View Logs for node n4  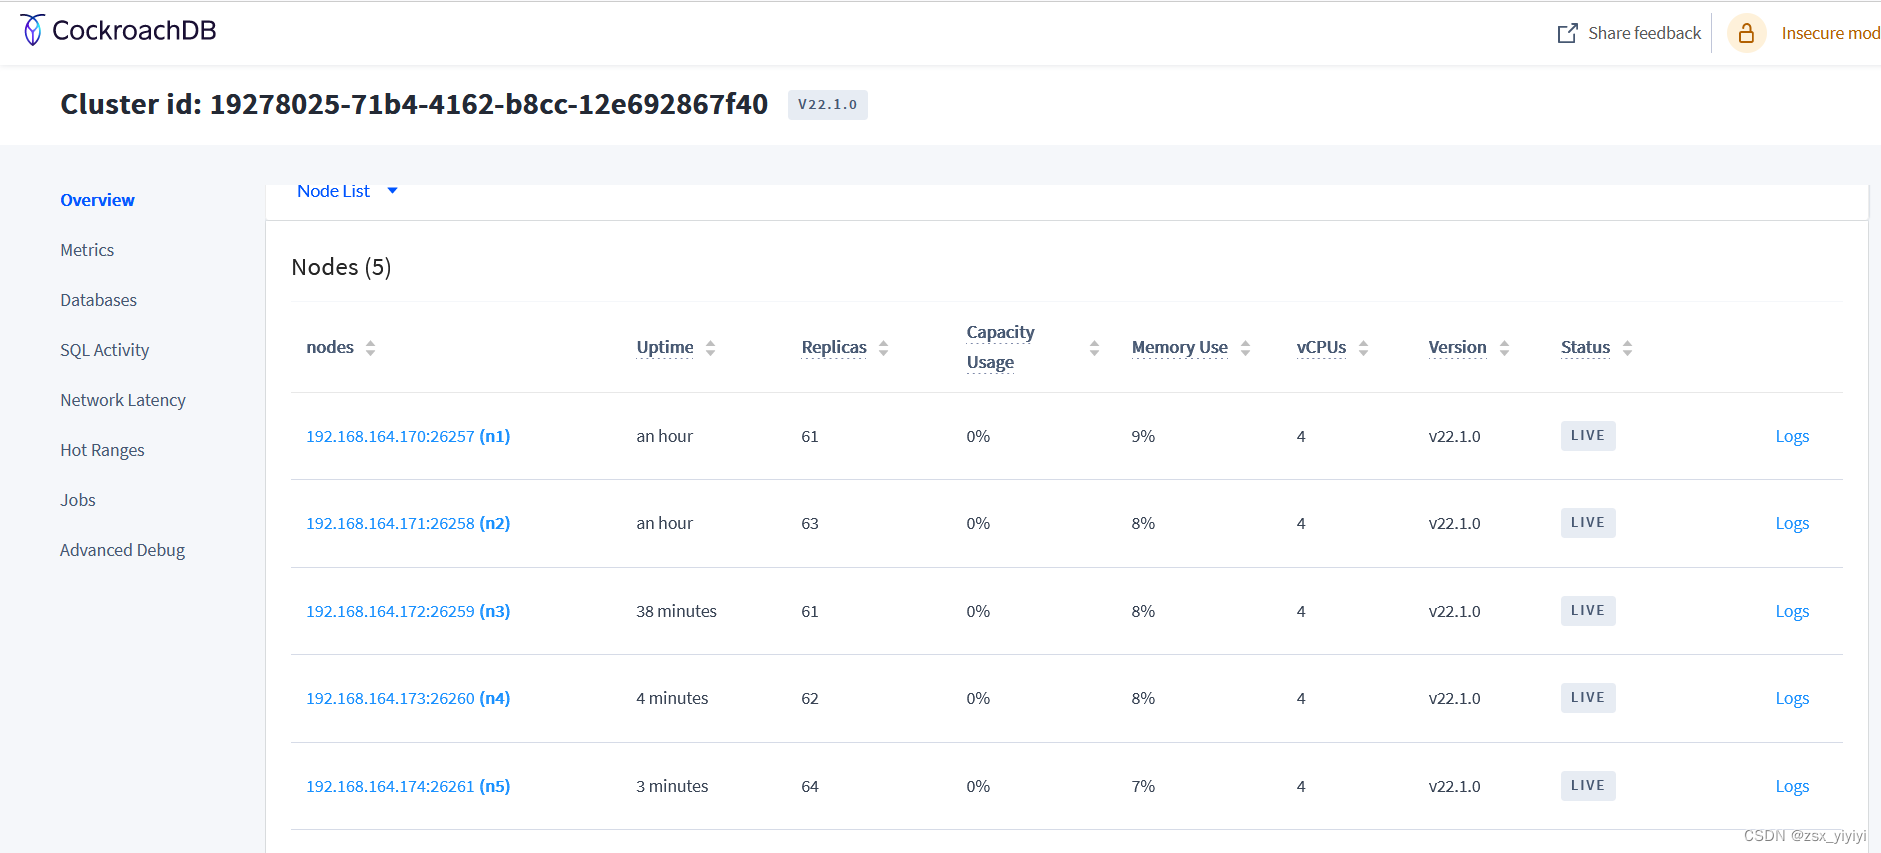pyautogui.click(x=1792, y=698)
